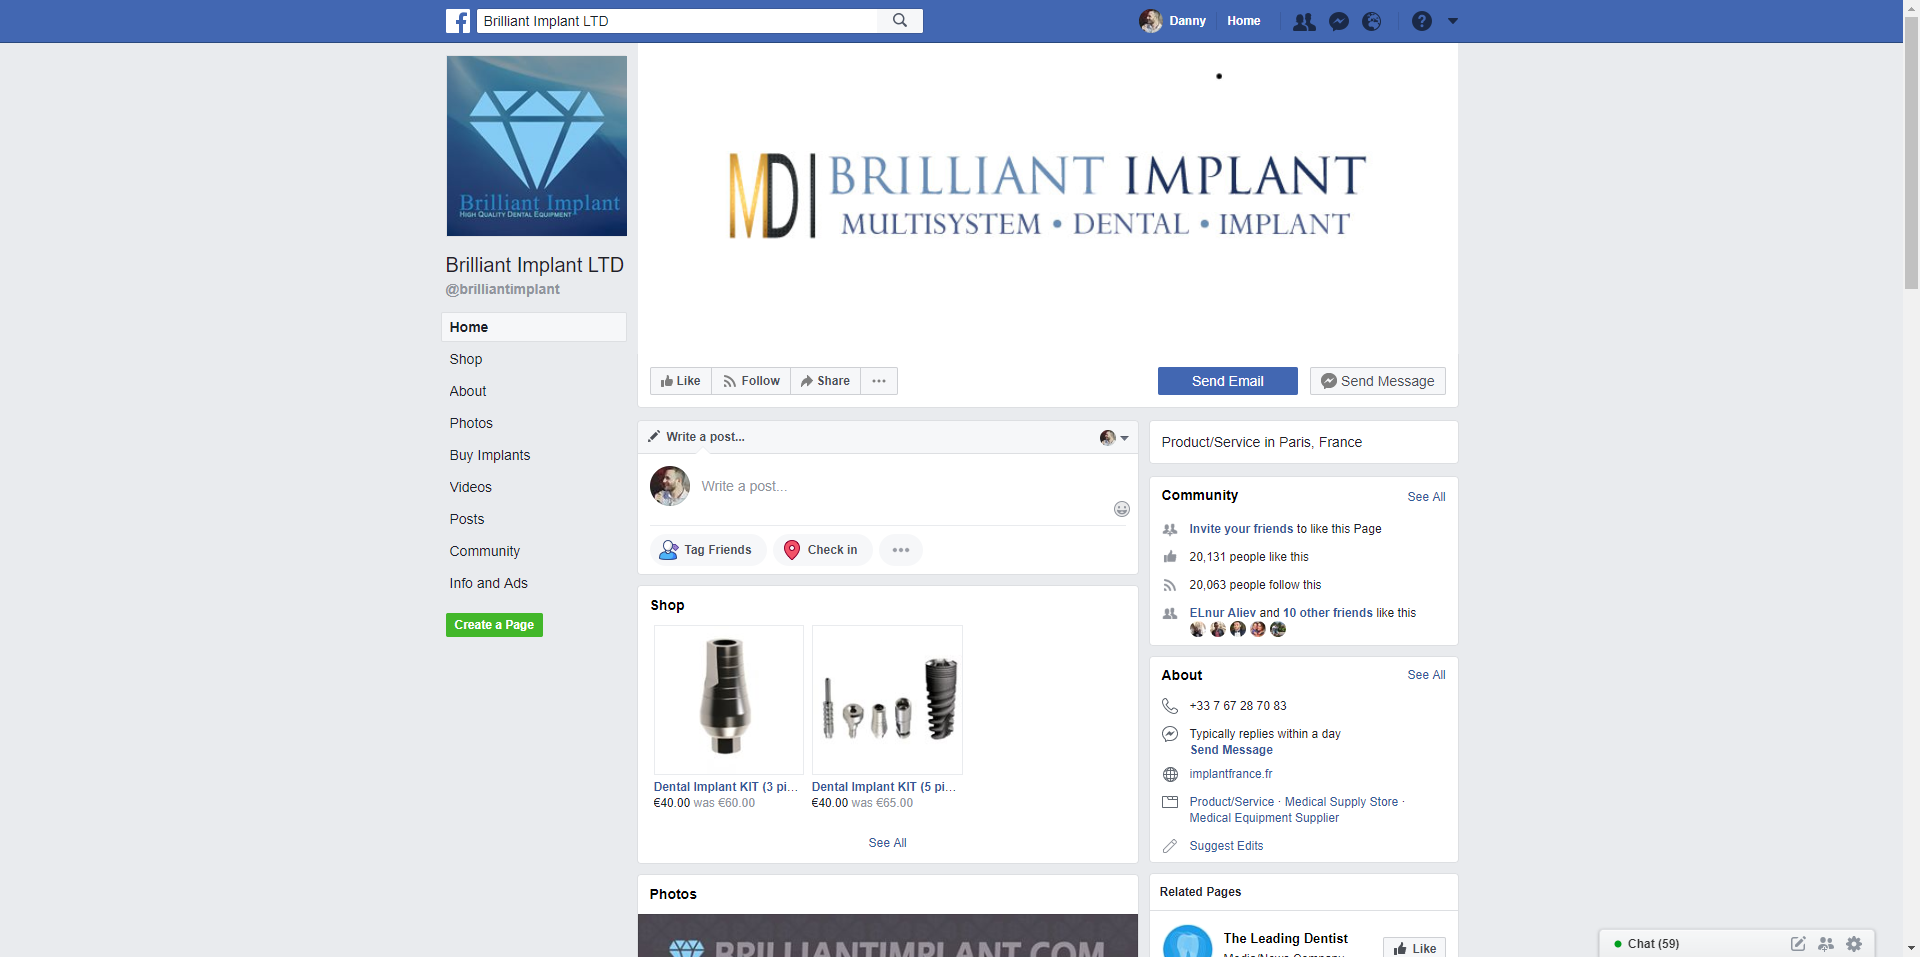Open more post options ellipsis
This screenshot has width=1920, height=957.
point(901,550)
